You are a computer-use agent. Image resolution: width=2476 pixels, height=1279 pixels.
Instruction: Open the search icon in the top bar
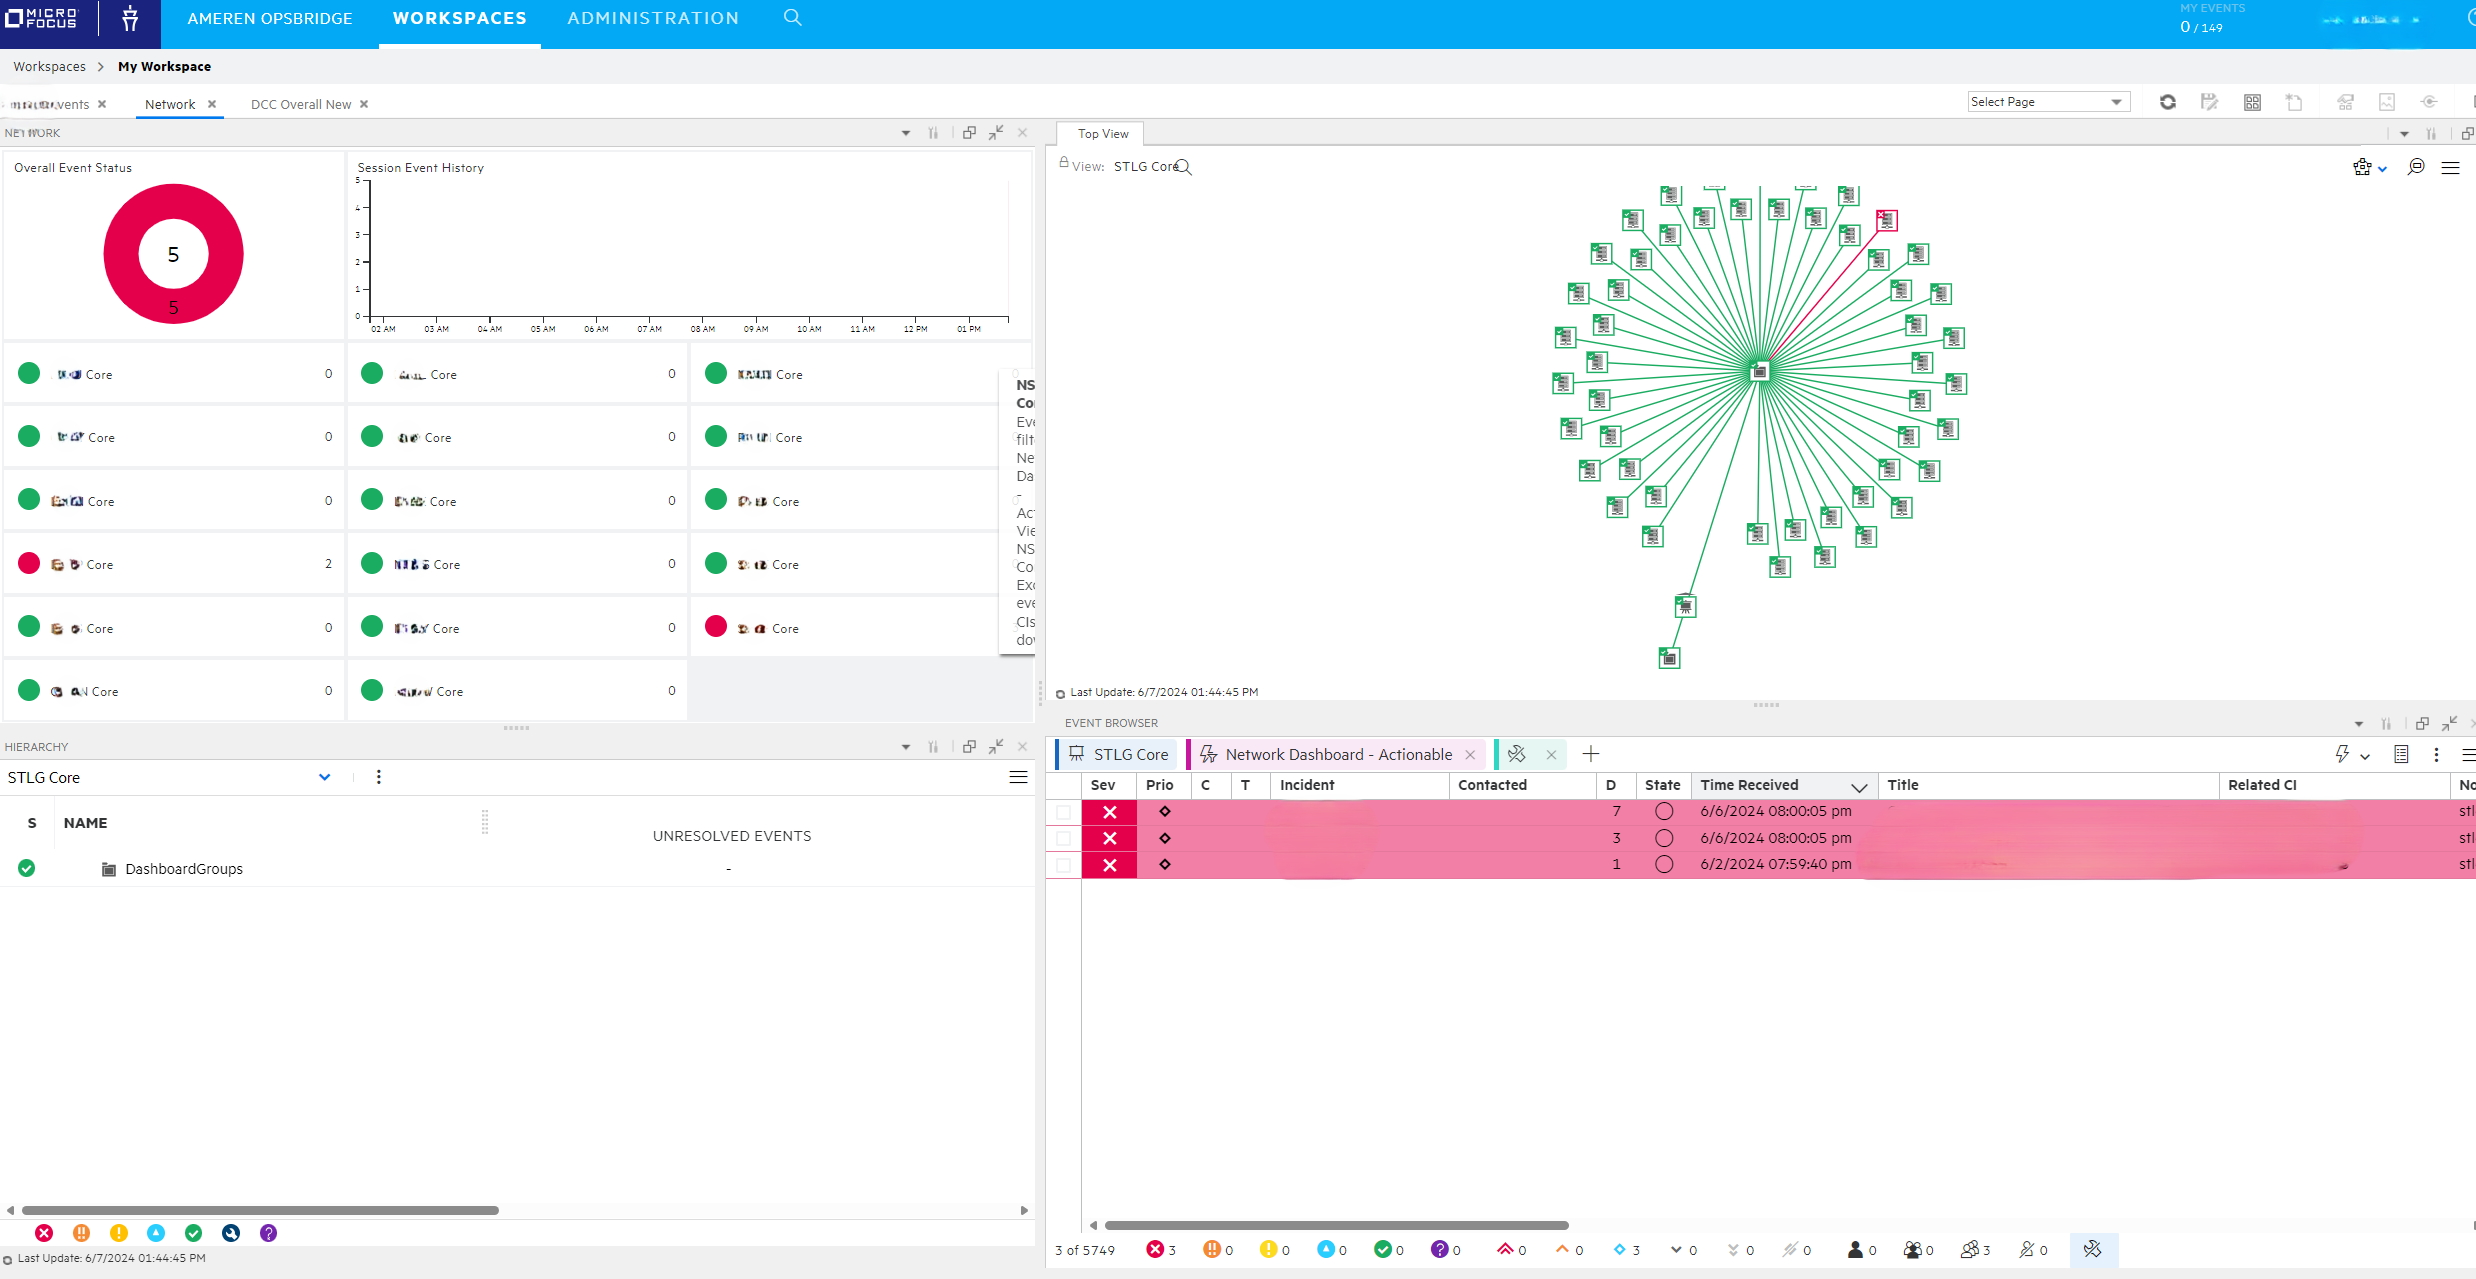click(x=792, y=18)
